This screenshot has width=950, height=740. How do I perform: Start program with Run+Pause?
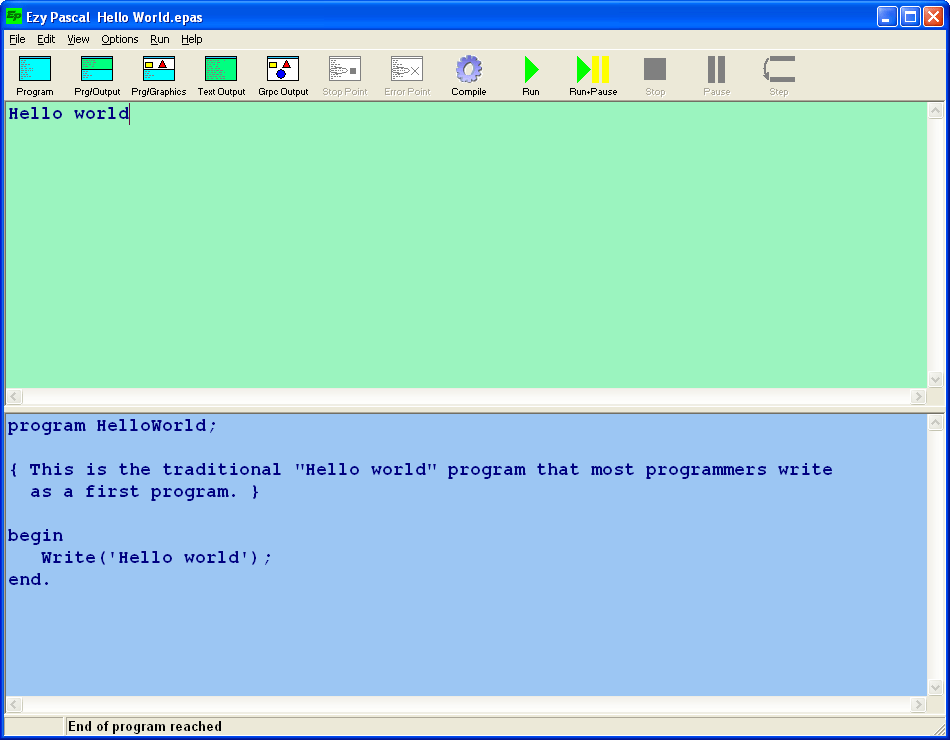[592, 68]
